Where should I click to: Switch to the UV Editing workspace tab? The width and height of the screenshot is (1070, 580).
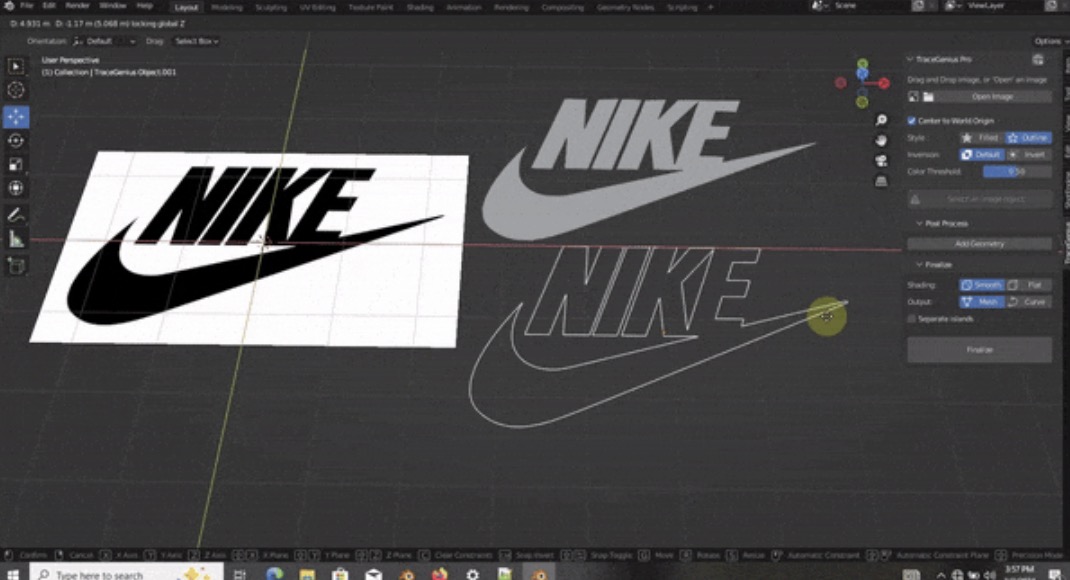point(317,8)
